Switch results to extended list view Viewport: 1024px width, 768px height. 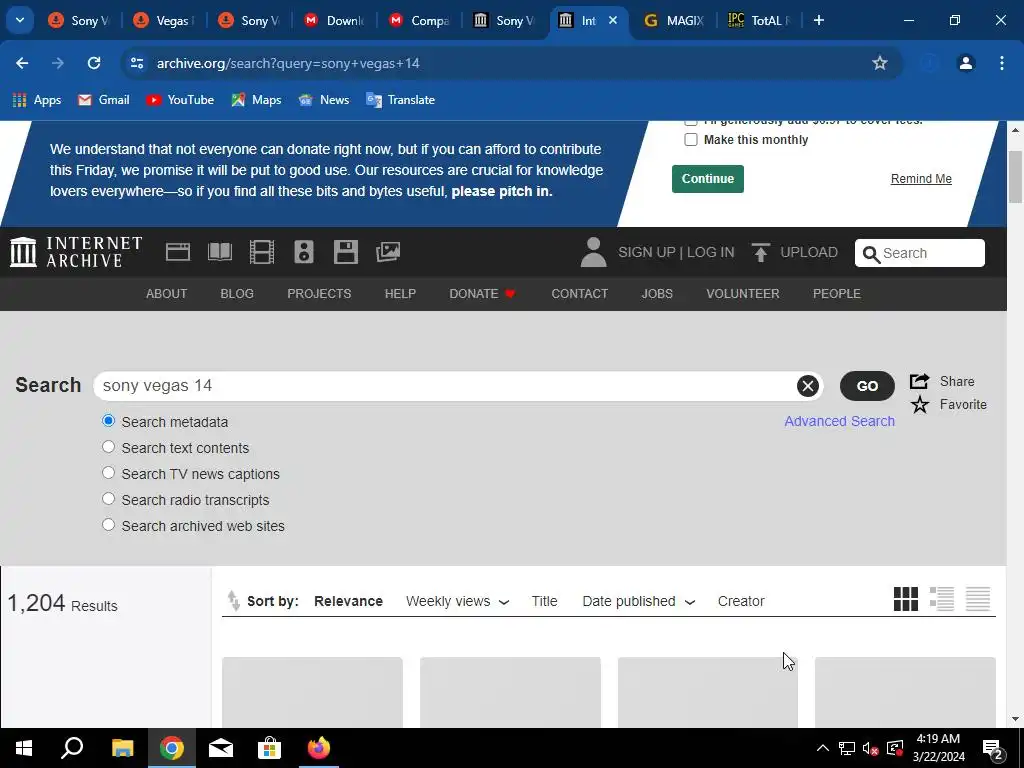coord(942,599)
